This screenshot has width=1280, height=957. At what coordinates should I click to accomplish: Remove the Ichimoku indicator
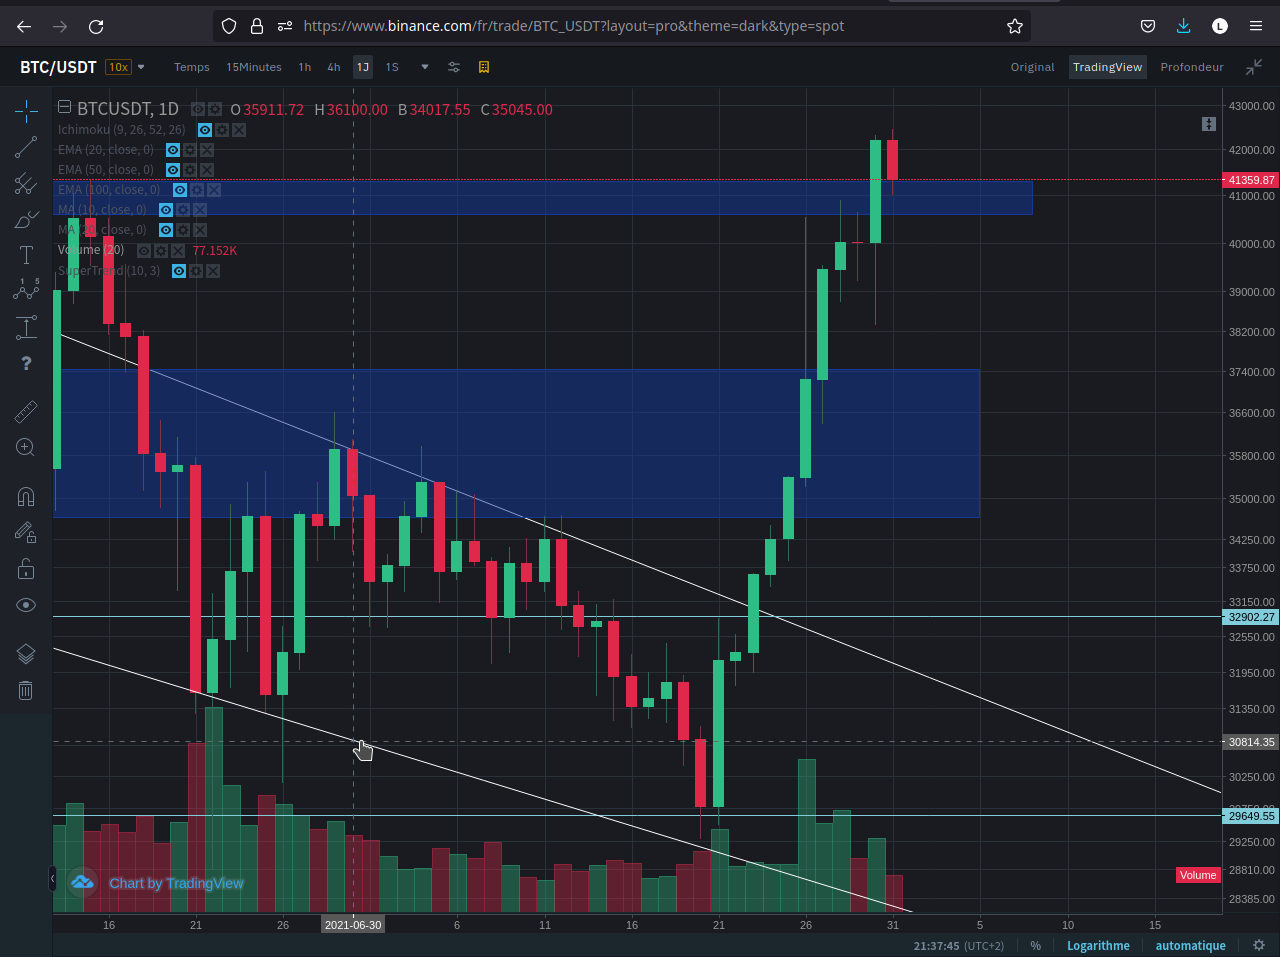coord(239,130)
